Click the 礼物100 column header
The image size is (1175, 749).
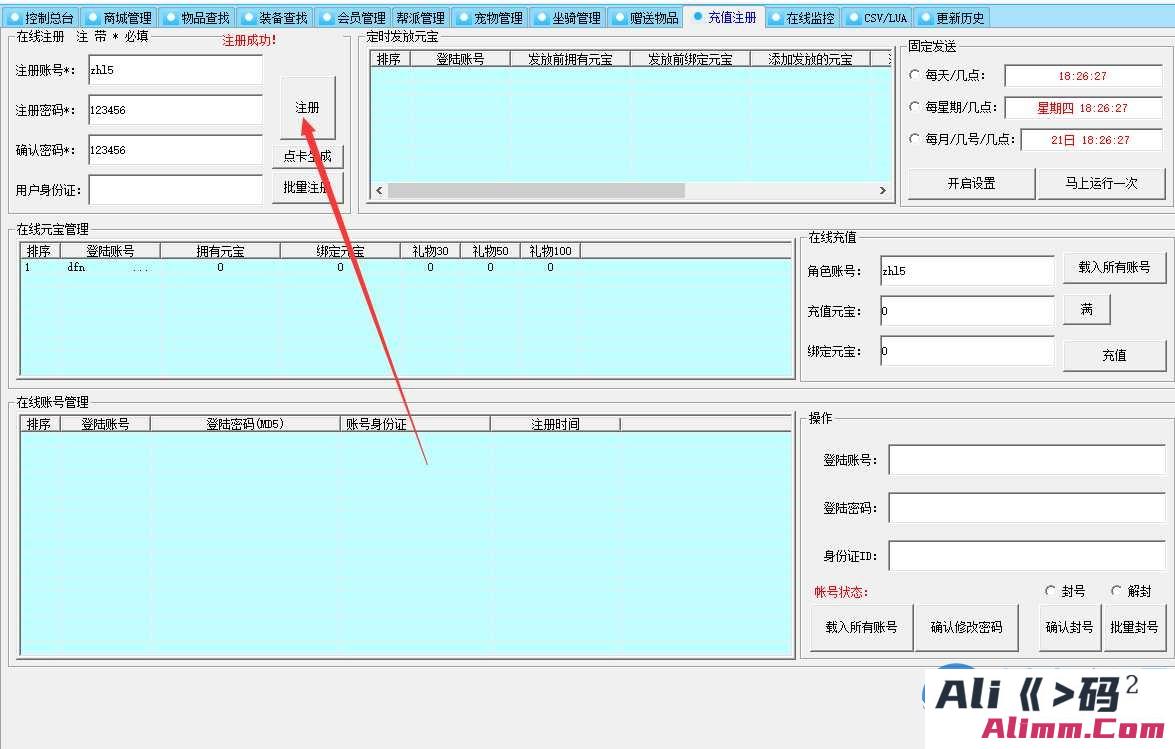(550, 251)
